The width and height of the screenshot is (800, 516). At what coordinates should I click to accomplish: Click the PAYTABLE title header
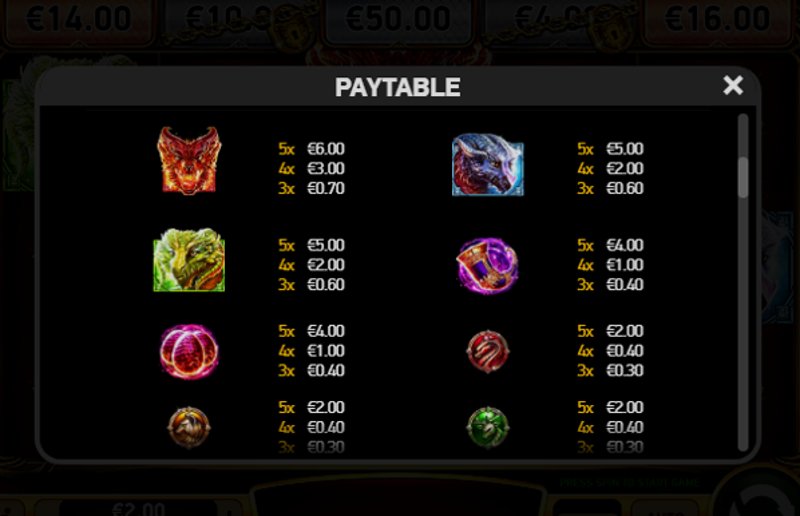pyautogui.click(x=397, y=87)
